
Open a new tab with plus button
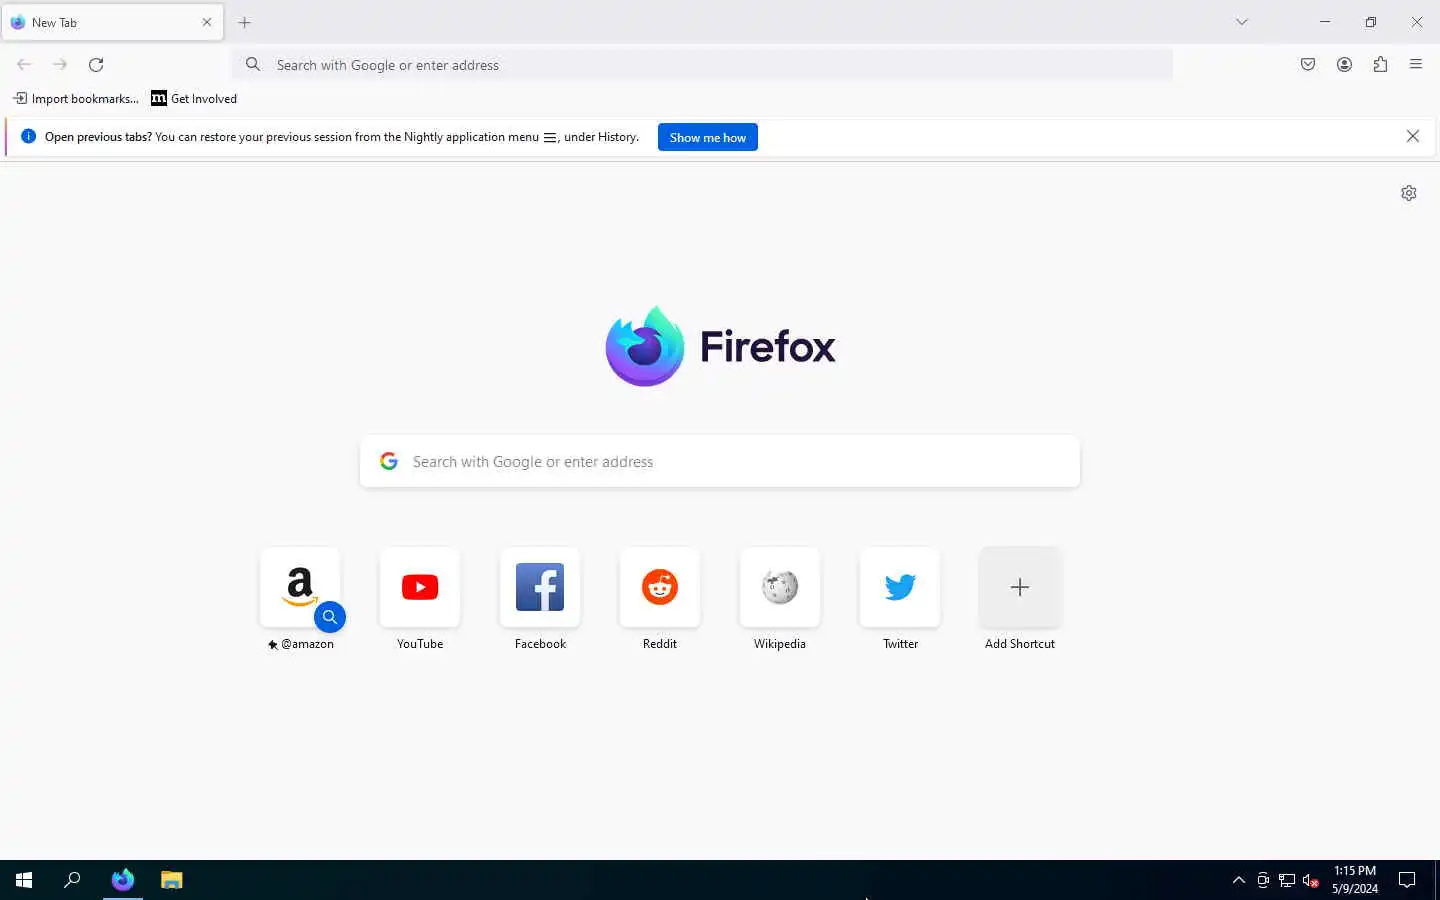pyautogui.click(x=244, y=22)
